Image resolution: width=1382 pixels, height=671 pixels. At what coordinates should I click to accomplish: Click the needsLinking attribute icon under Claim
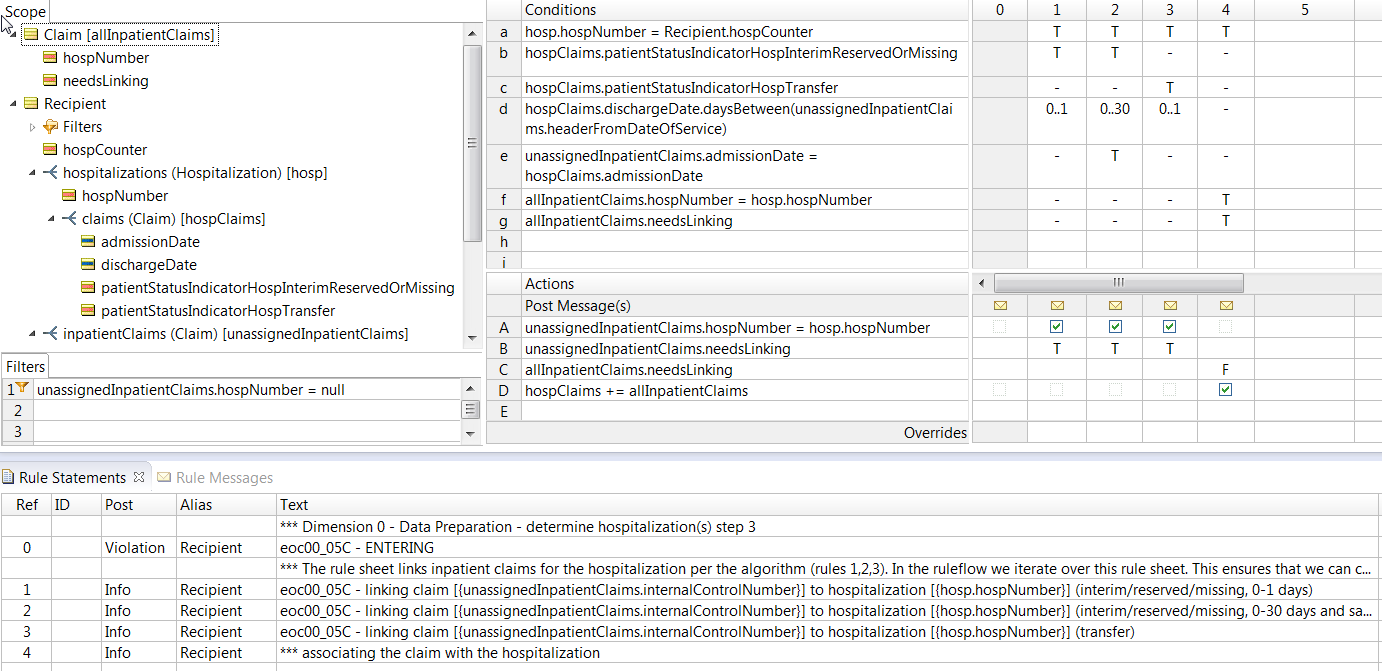(50, 81)
